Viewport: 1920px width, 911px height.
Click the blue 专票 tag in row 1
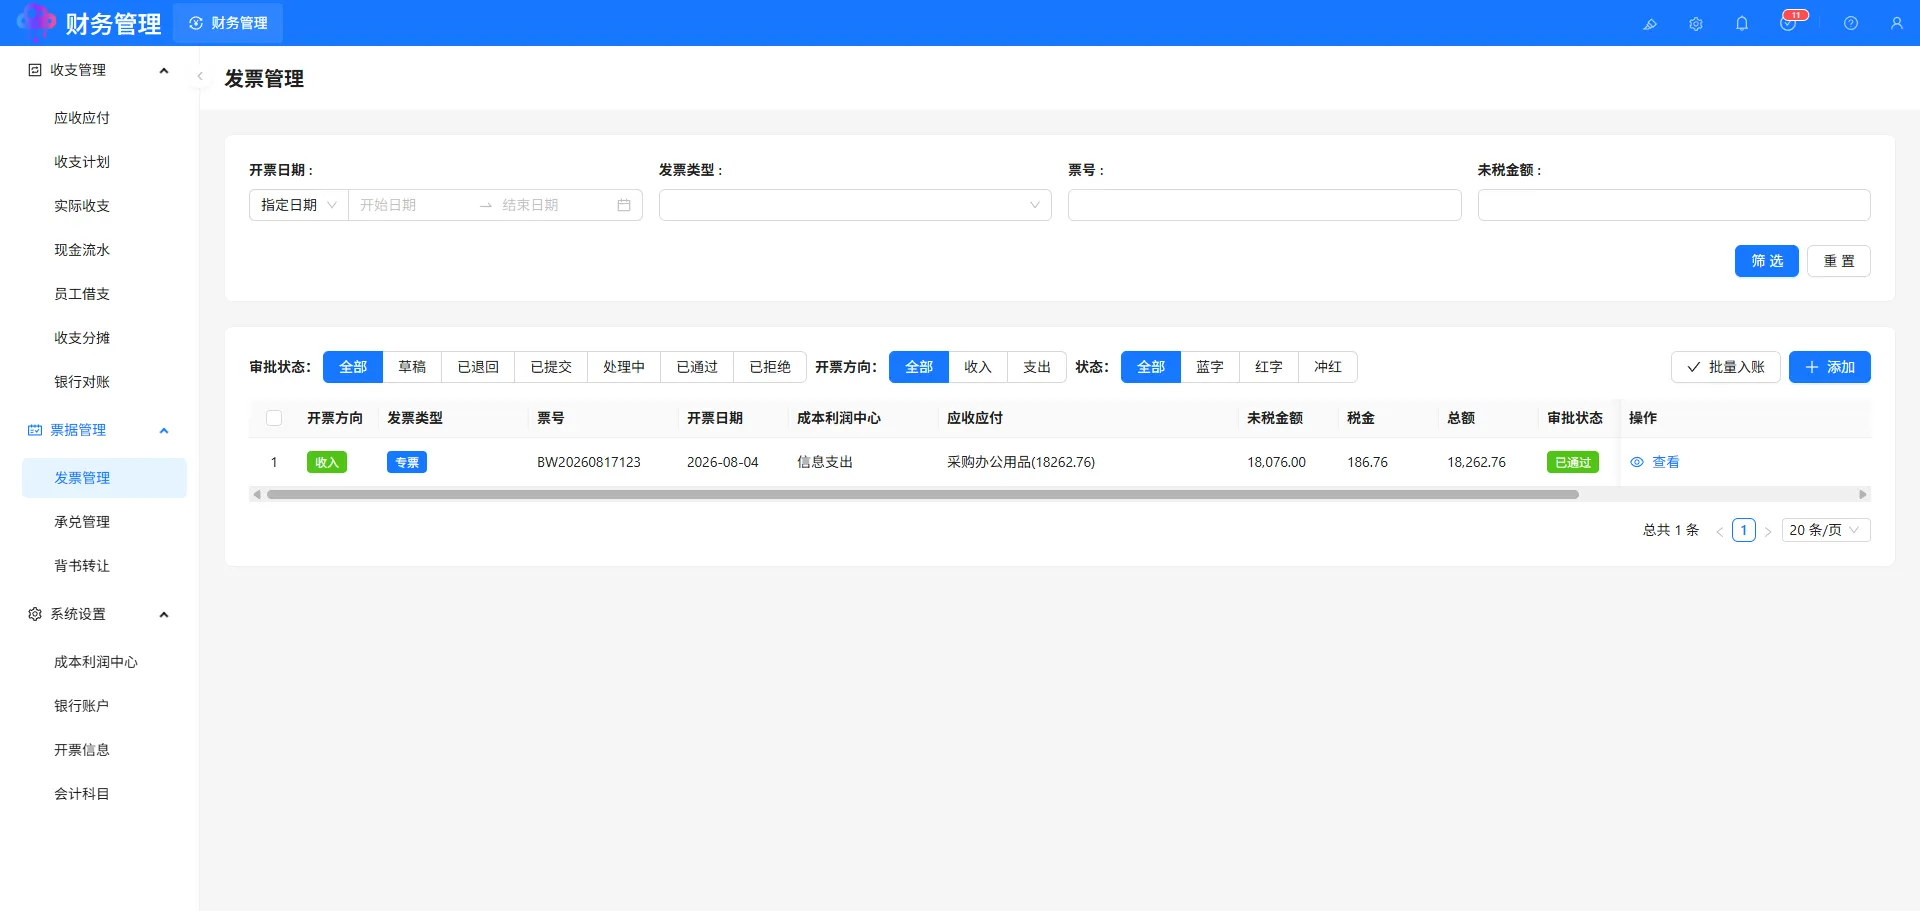coord(407,462)
